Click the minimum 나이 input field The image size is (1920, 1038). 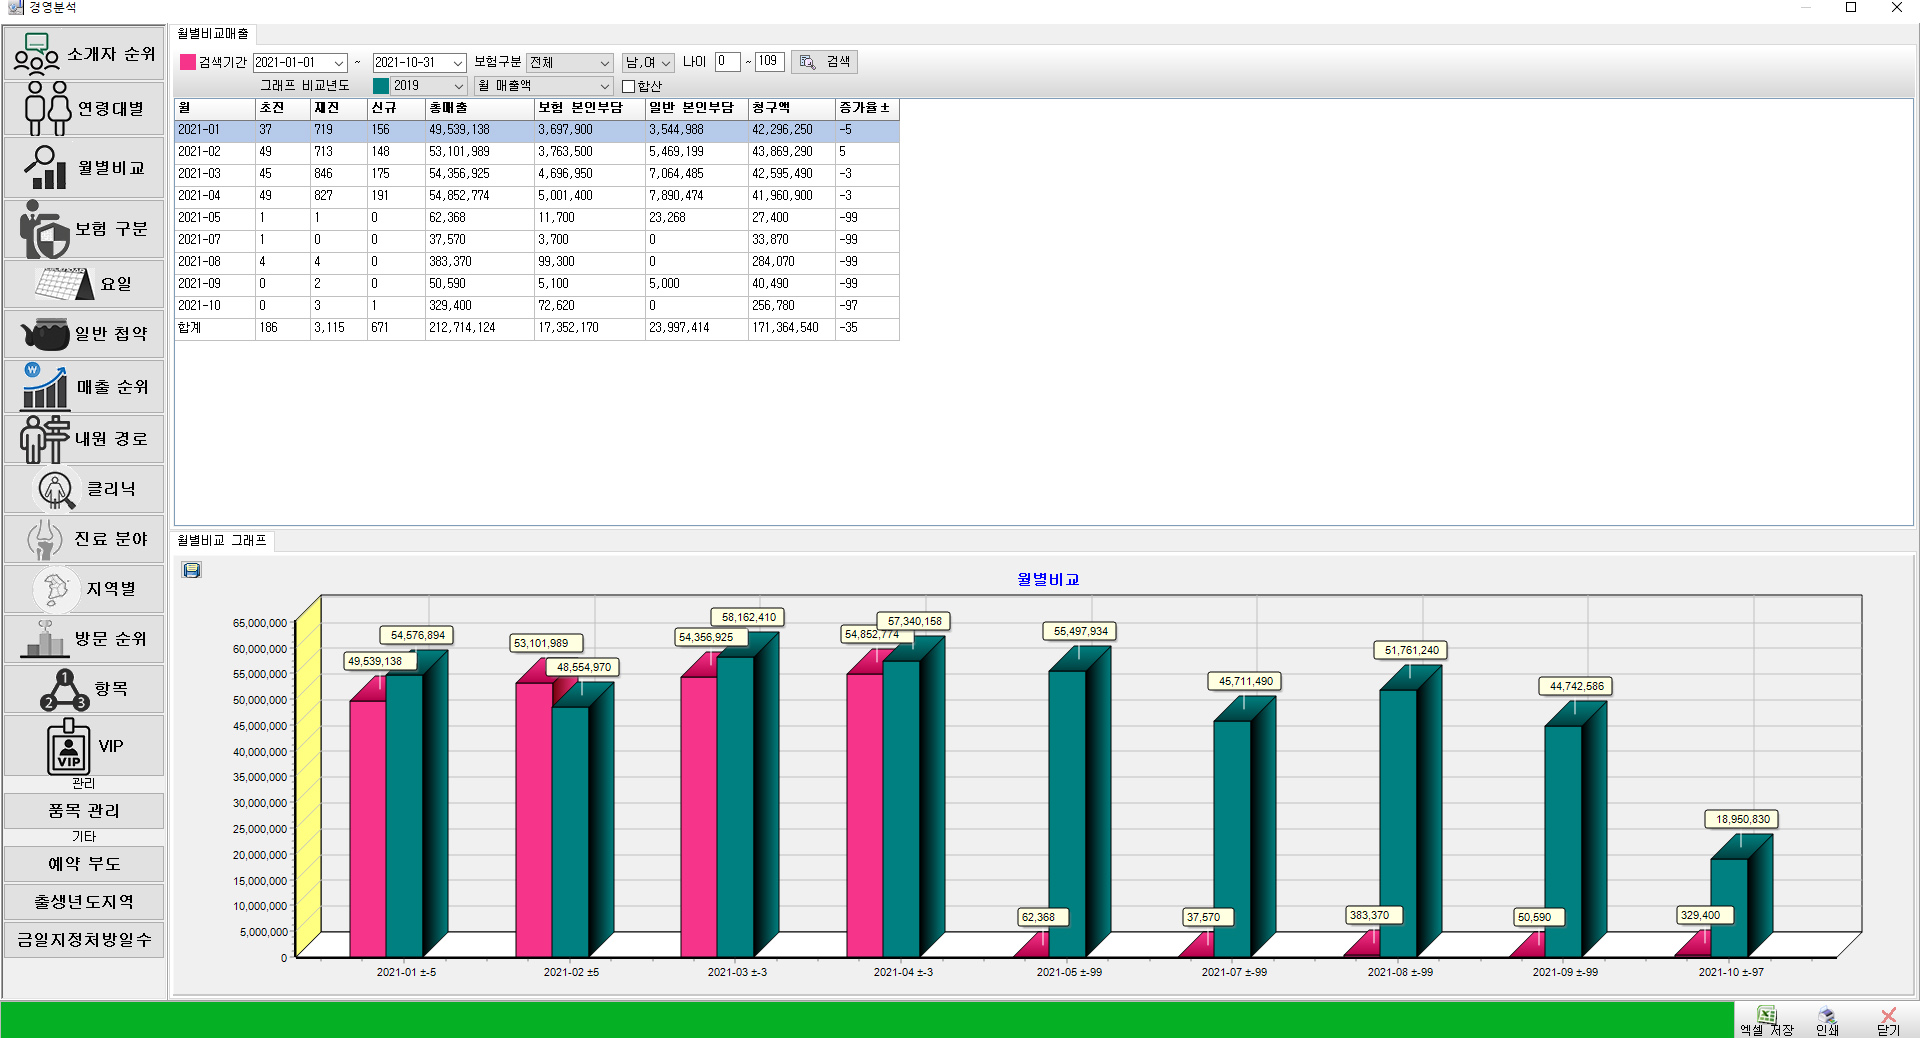coord(727,62)
